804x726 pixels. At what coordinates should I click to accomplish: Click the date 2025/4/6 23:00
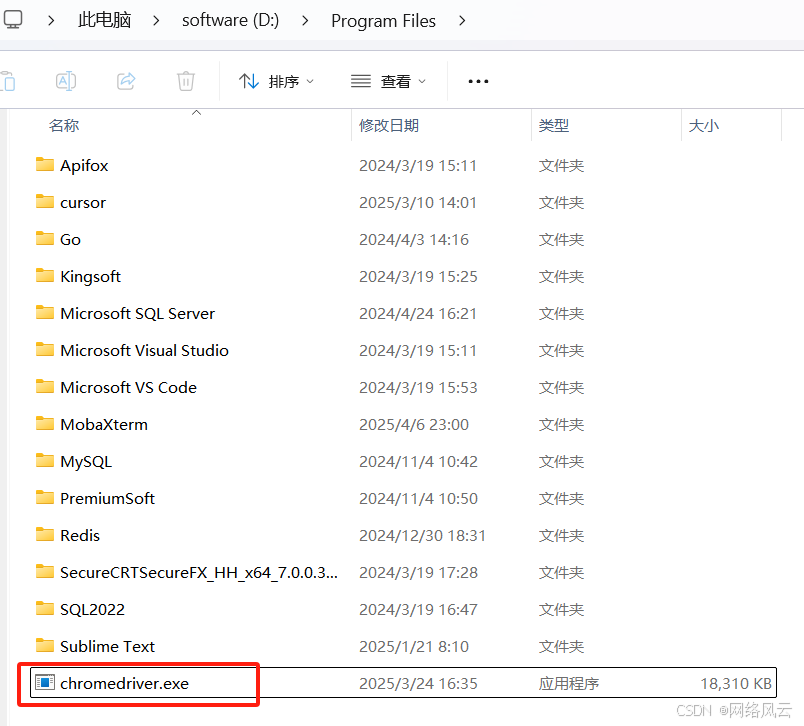[x=414, y=425]
